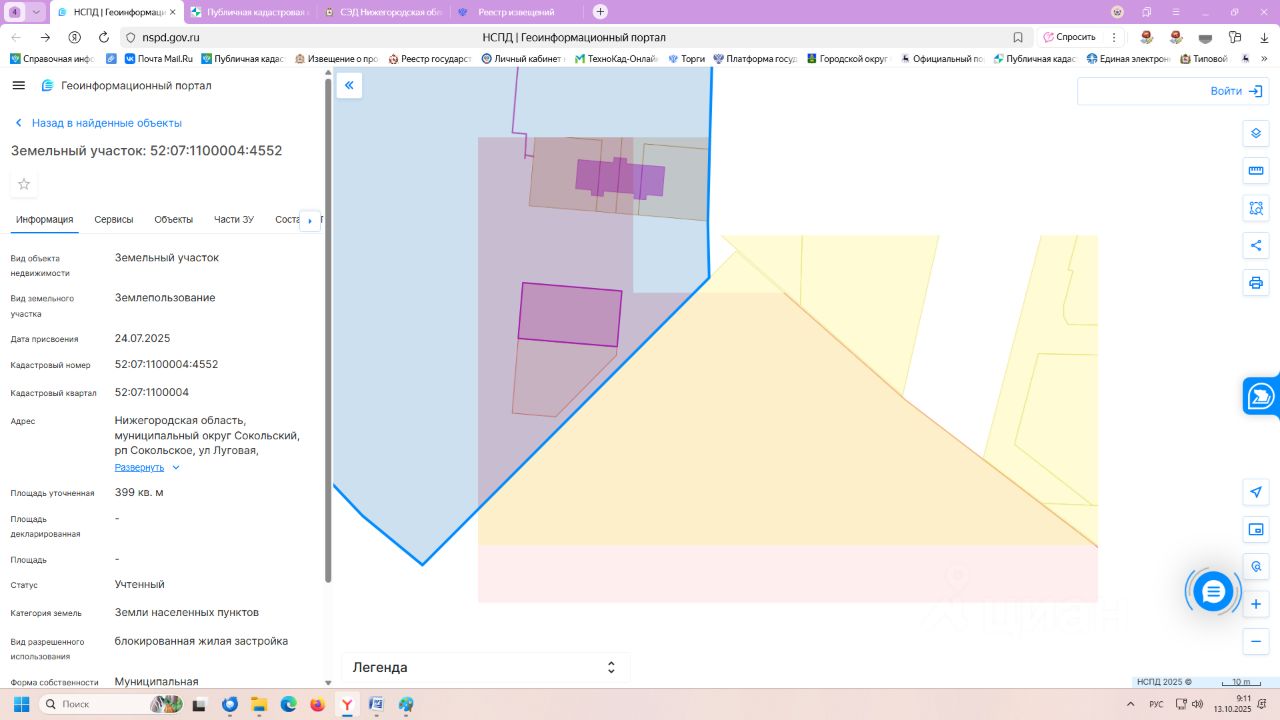Open the tab group dropdown arrow
Image resolution: width=1280 pixels, height=720 pixels.
(37, 12)
